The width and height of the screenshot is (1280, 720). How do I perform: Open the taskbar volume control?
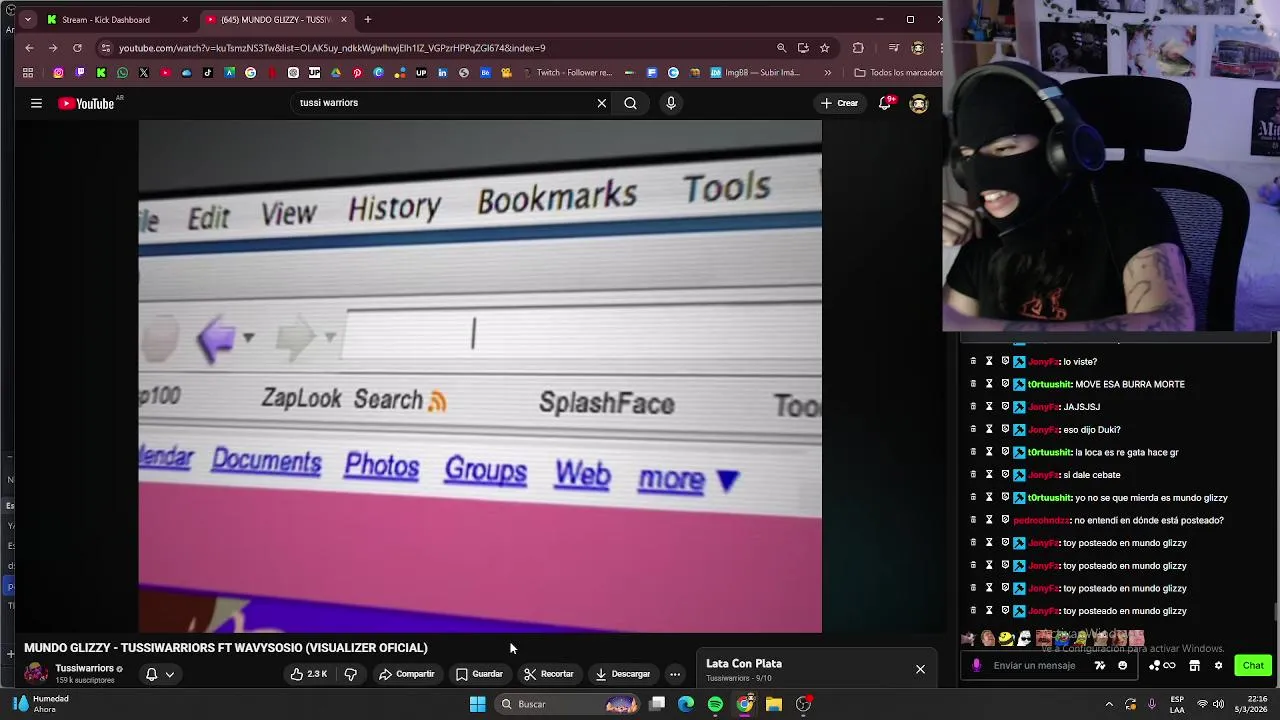pyautogui.click(x=1218, y=704)
